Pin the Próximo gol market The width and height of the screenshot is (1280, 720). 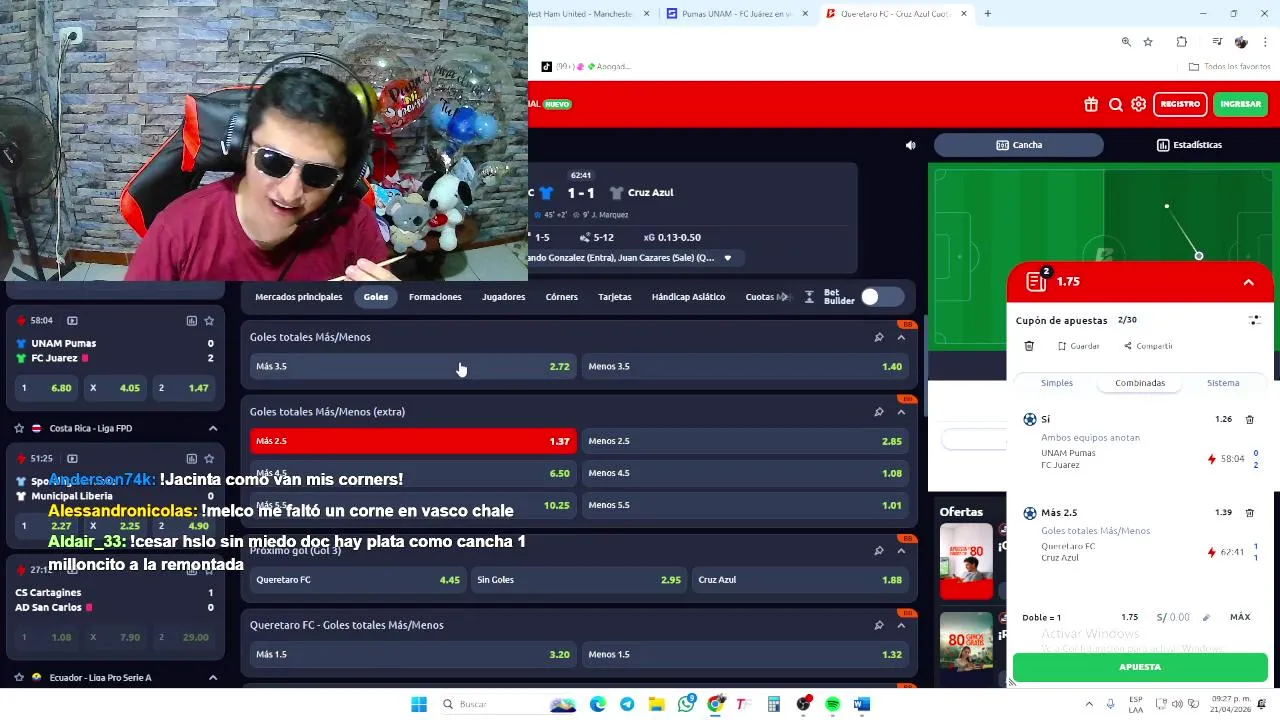(879, 550)
